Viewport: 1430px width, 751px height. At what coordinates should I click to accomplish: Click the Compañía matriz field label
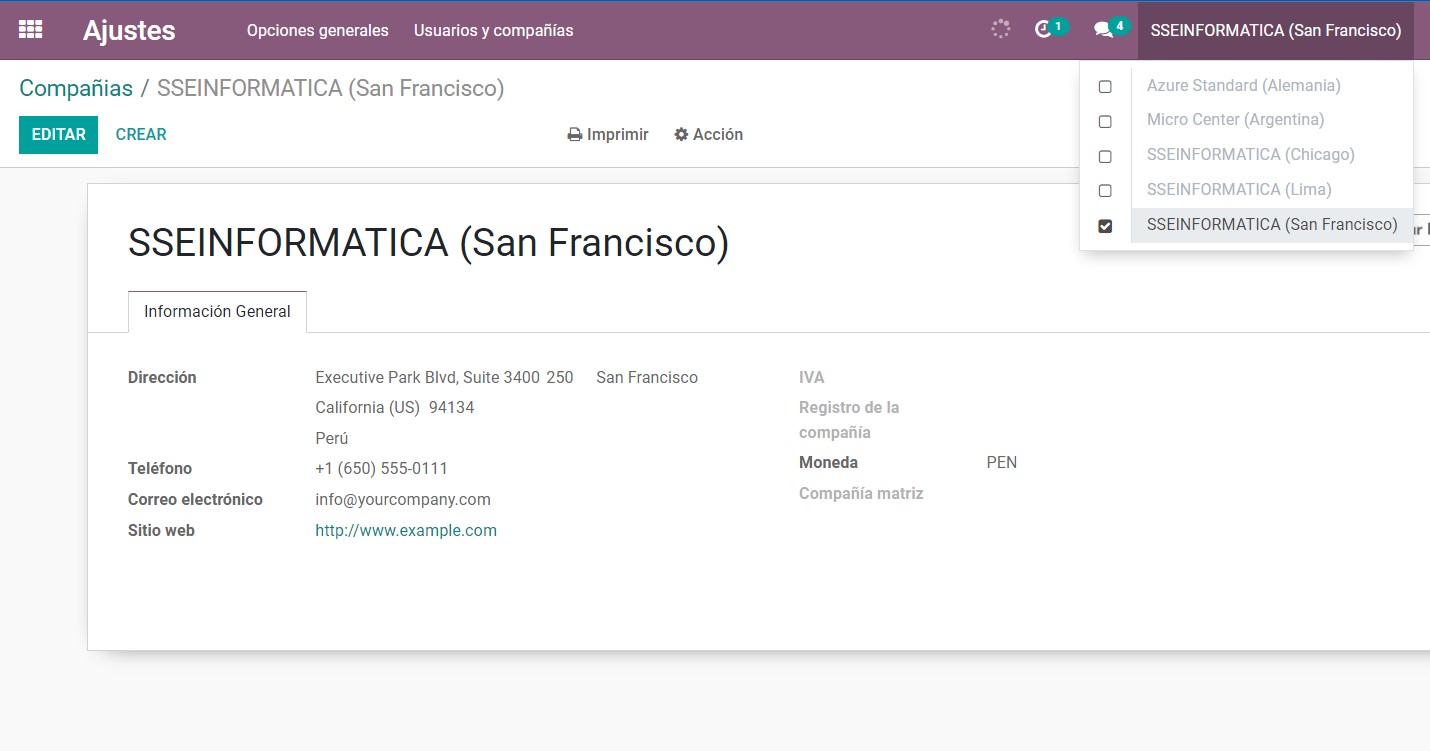tap(861, 493)
